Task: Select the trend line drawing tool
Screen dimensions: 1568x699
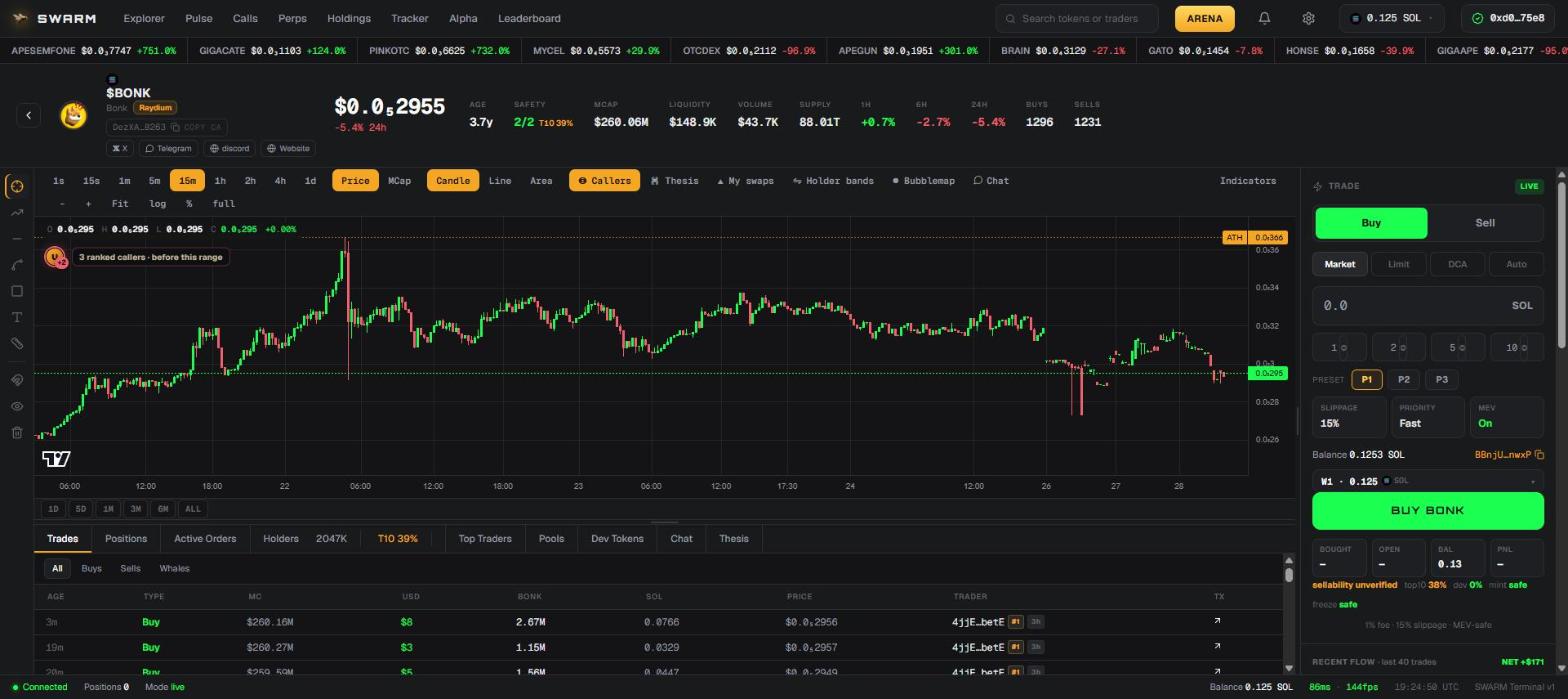Action: point(17,212)
